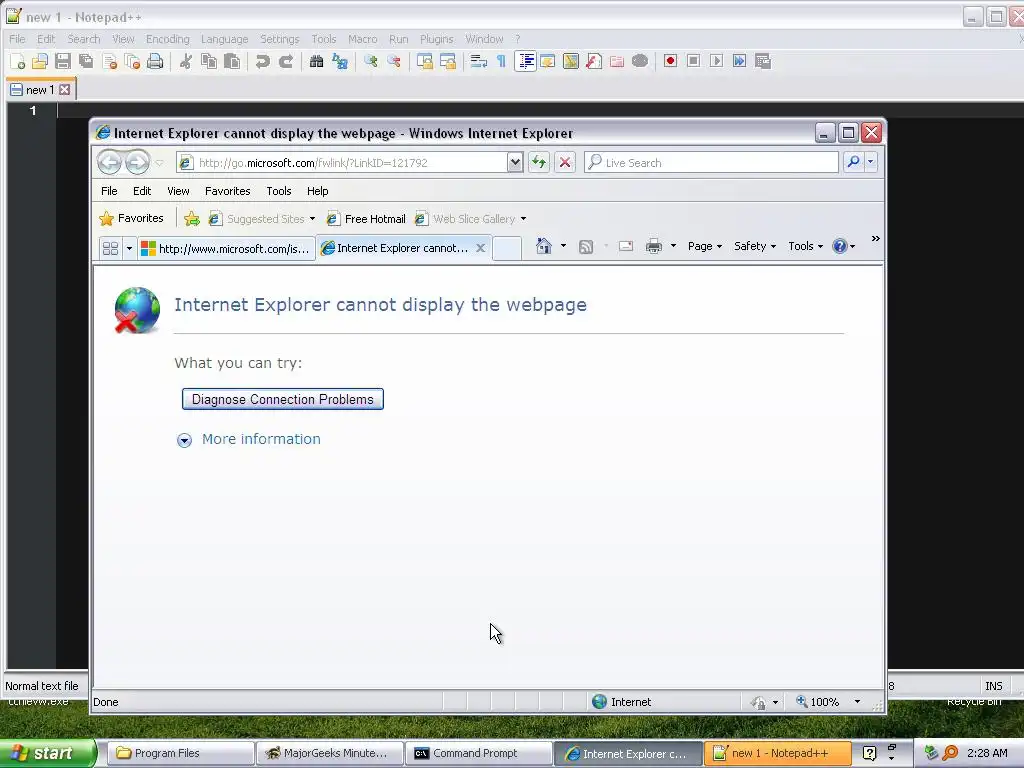Click the Windows start button
The width and height of the screenshot is (1024, 768).
coord(48,754)
